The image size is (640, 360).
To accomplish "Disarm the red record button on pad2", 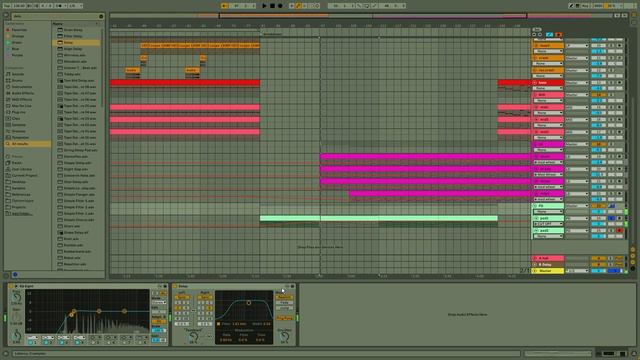I will click(x=619, y=231).
